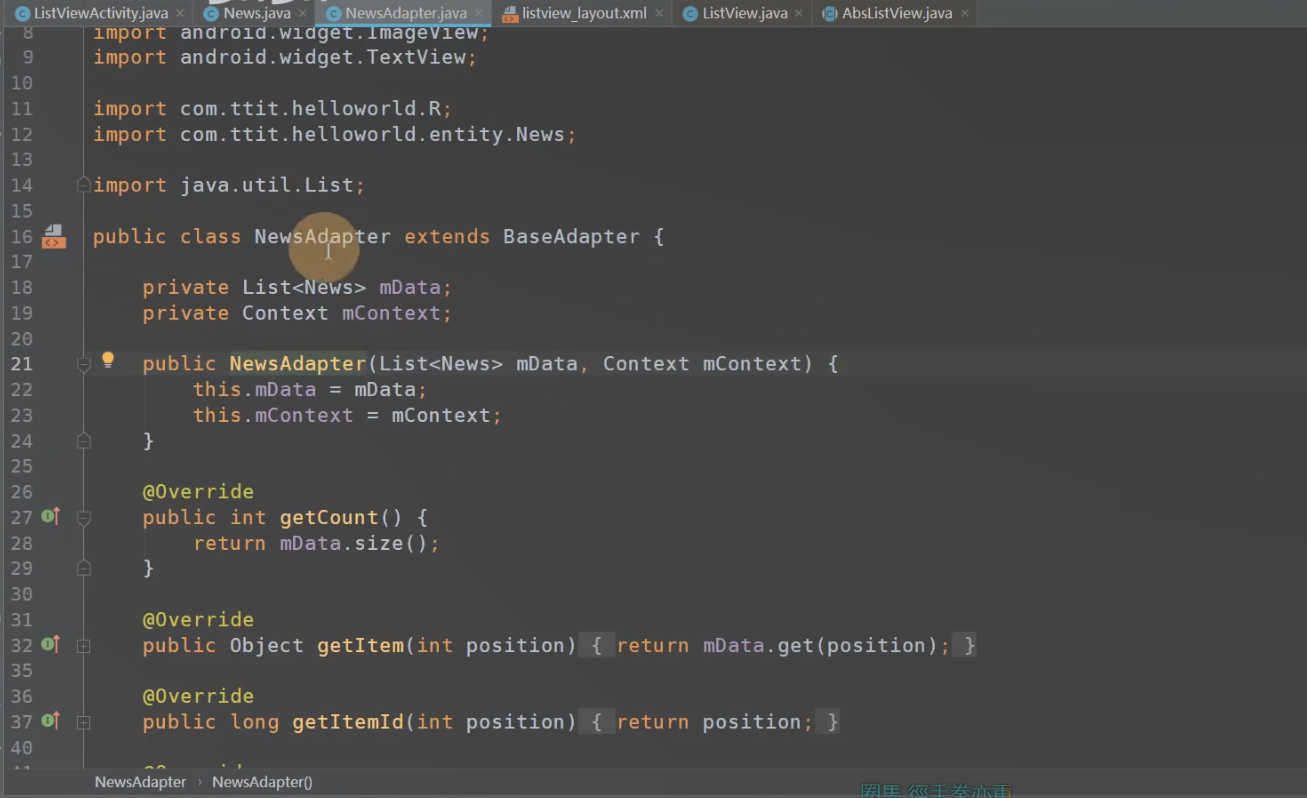This screenshot has height=798, width=1307.
Task: Click the class name NewsAdapter on line 16
Action: 322,237
